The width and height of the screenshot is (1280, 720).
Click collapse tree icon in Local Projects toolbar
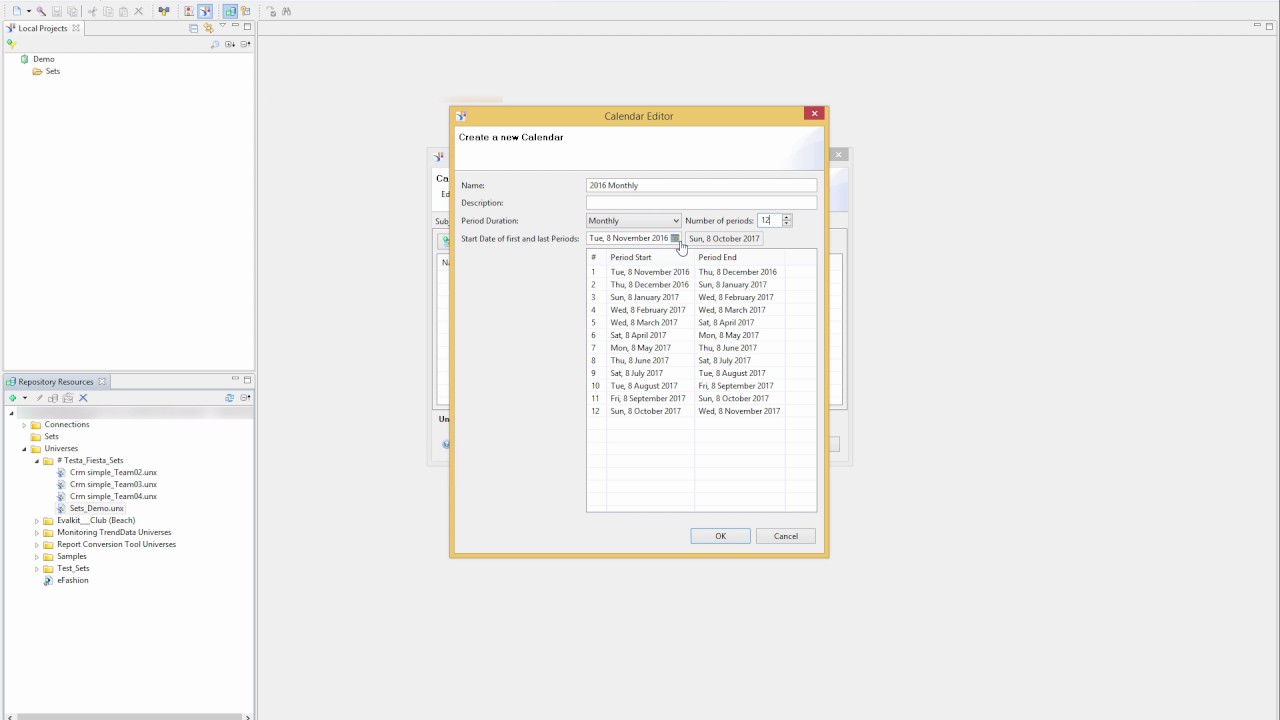246,44
